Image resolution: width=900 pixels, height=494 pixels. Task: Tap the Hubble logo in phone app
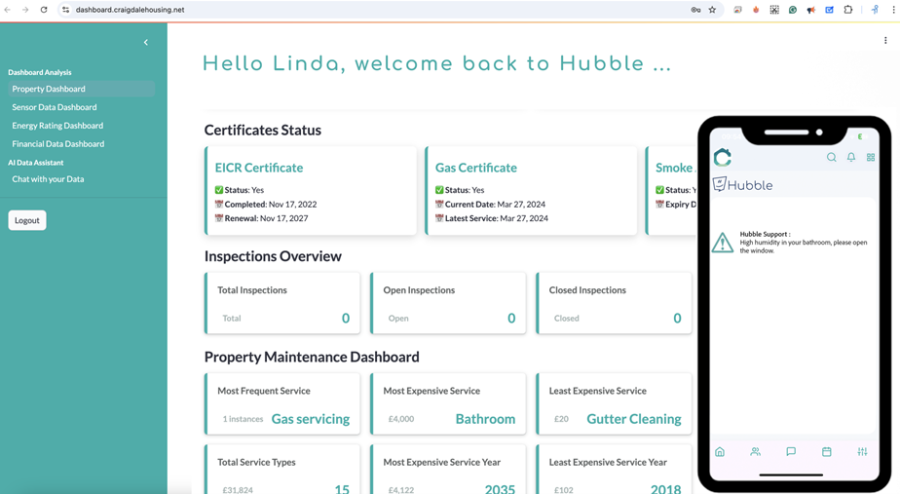(x=743, y=185)
